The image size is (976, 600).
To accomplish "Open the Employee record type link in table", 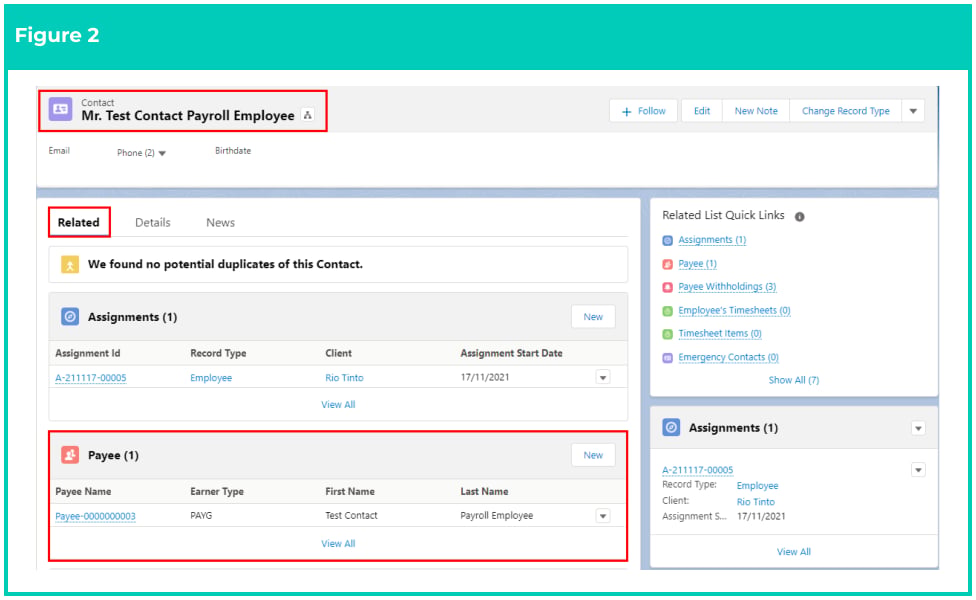I will [211, 378].
